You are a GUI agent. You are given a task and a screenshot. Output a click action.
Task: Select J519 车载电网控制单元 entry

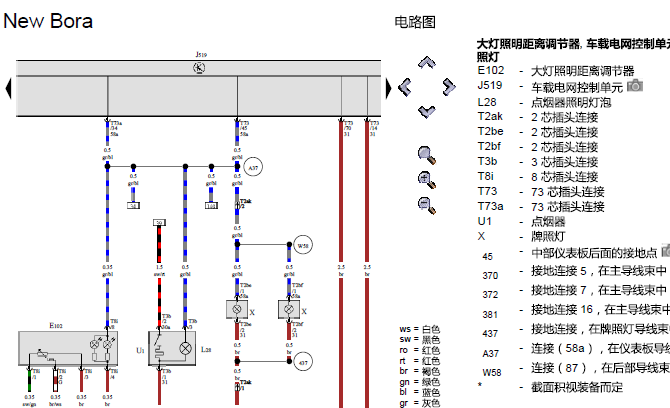550,87
